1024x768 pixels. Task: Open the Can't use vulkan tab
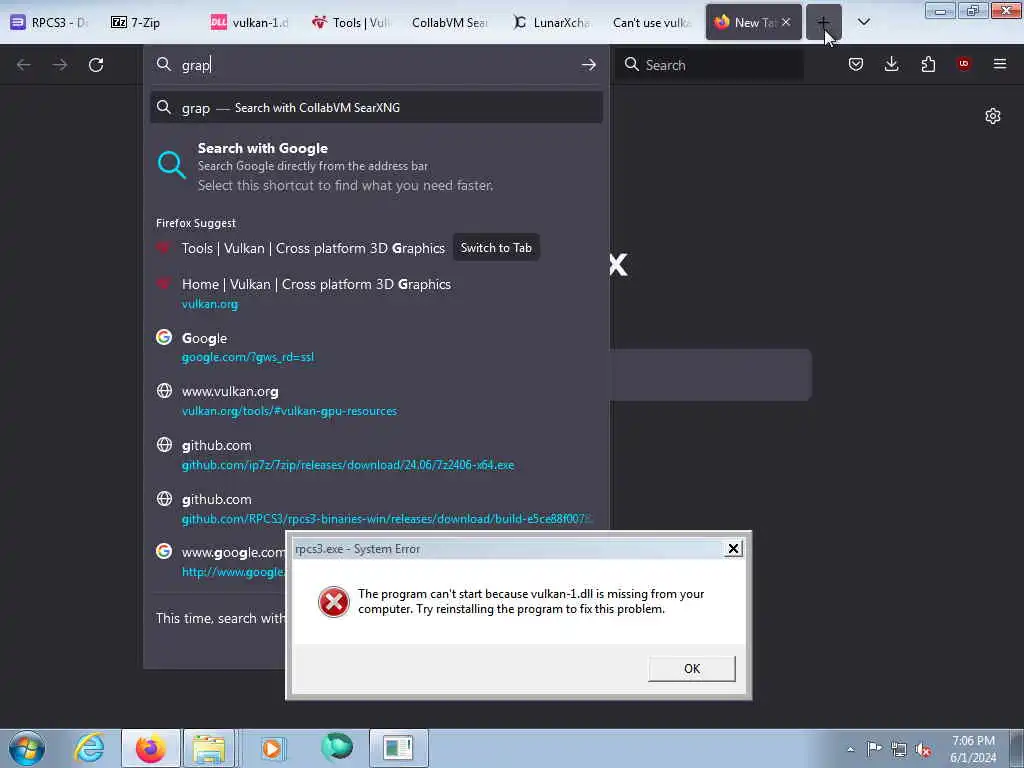tap(652, 22)
